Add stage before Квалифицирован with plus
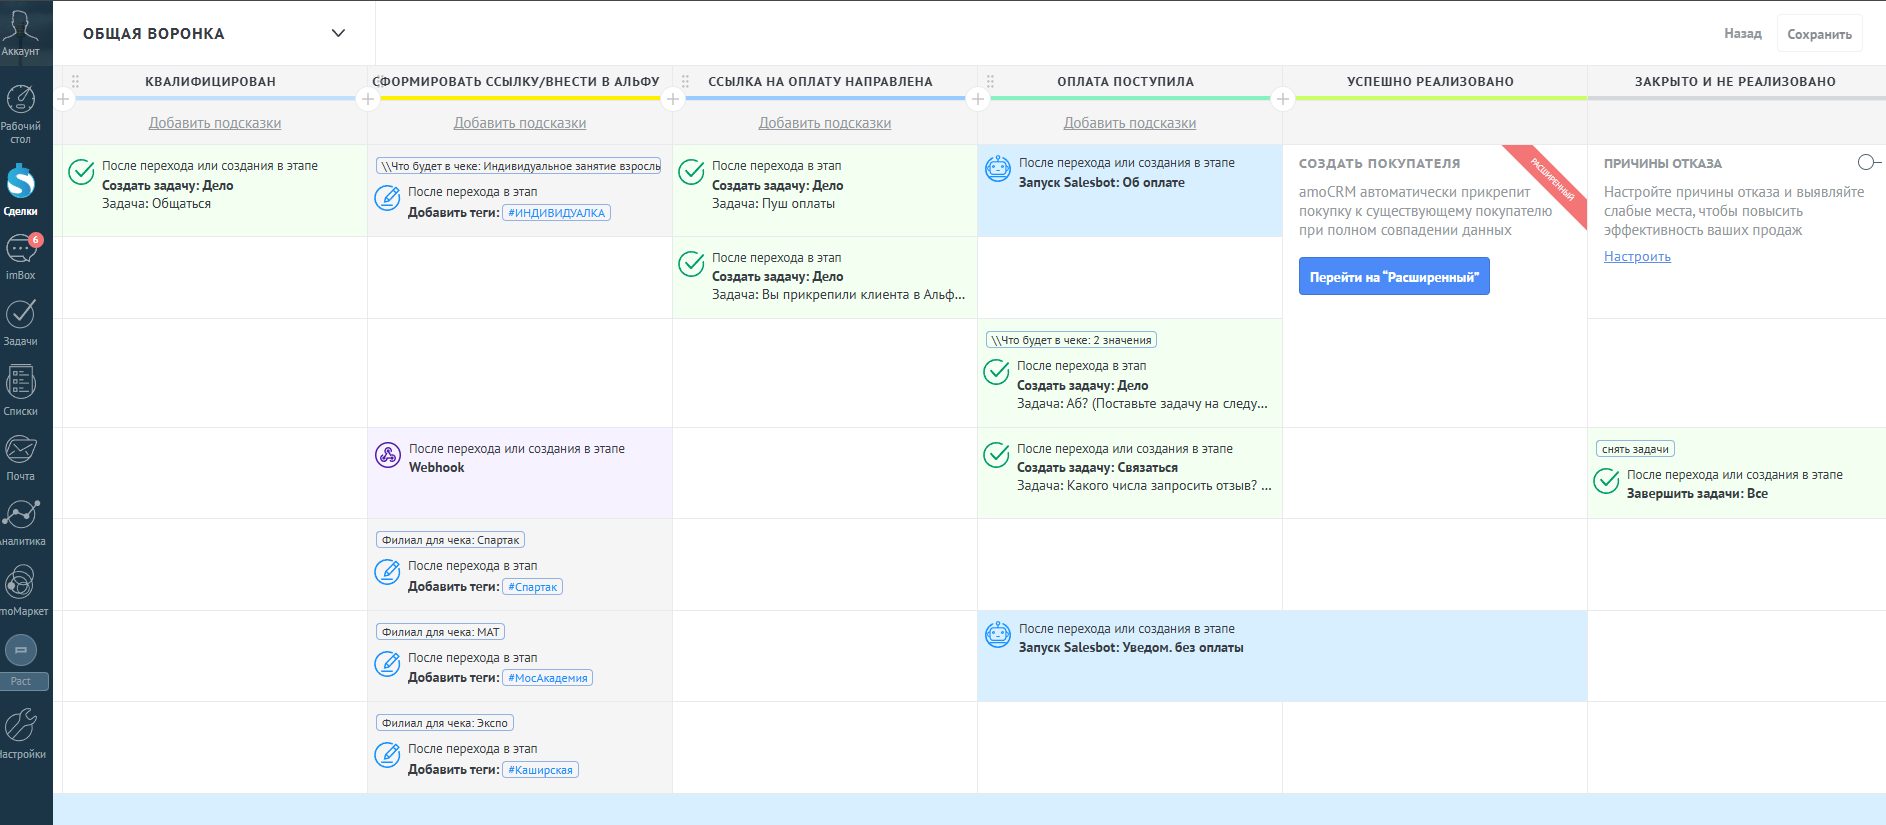Screen dimensions: 1886x825 [63, 99]
